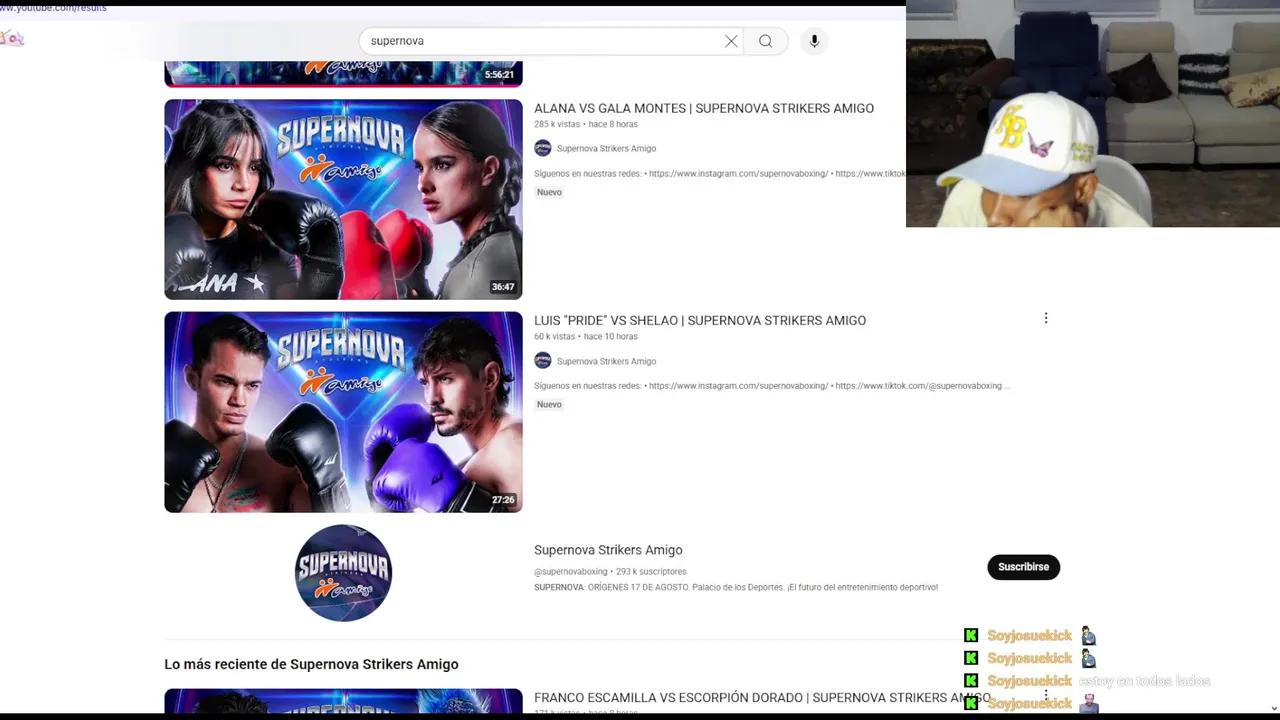The height and width of the screenshot is (720, 1280).
Task: Click the search field containing 'supernova'
Action: tap(545, 41)
